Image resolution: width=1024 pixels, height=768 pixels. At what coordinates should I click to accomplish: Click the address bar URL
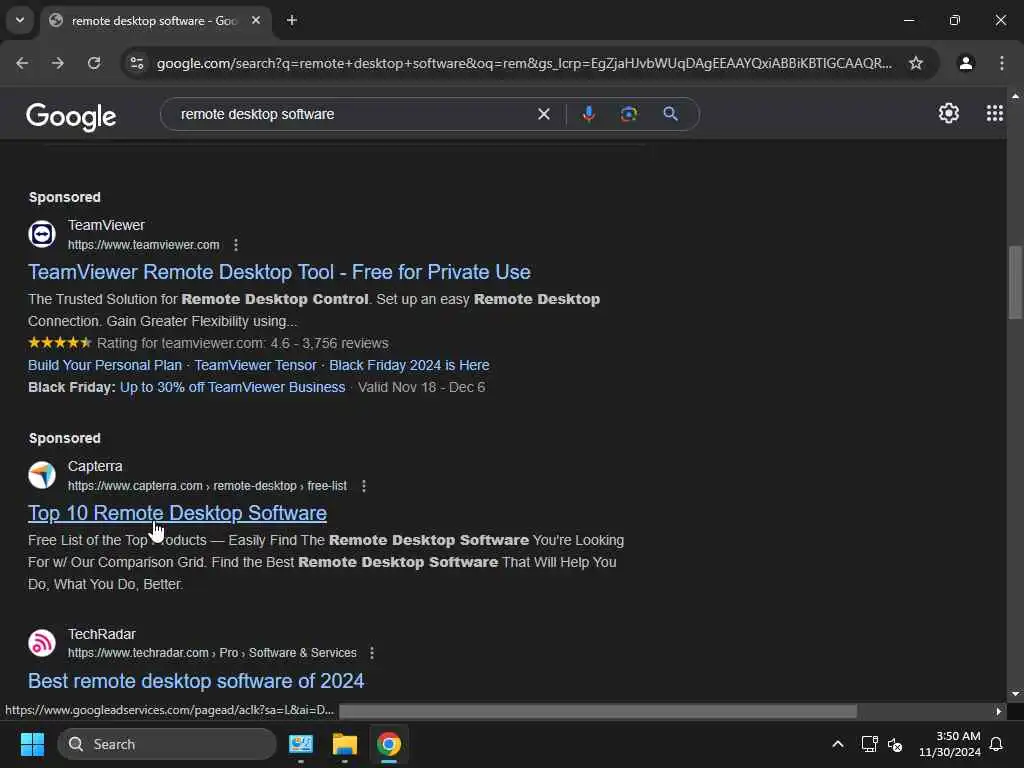coord(524,63)
